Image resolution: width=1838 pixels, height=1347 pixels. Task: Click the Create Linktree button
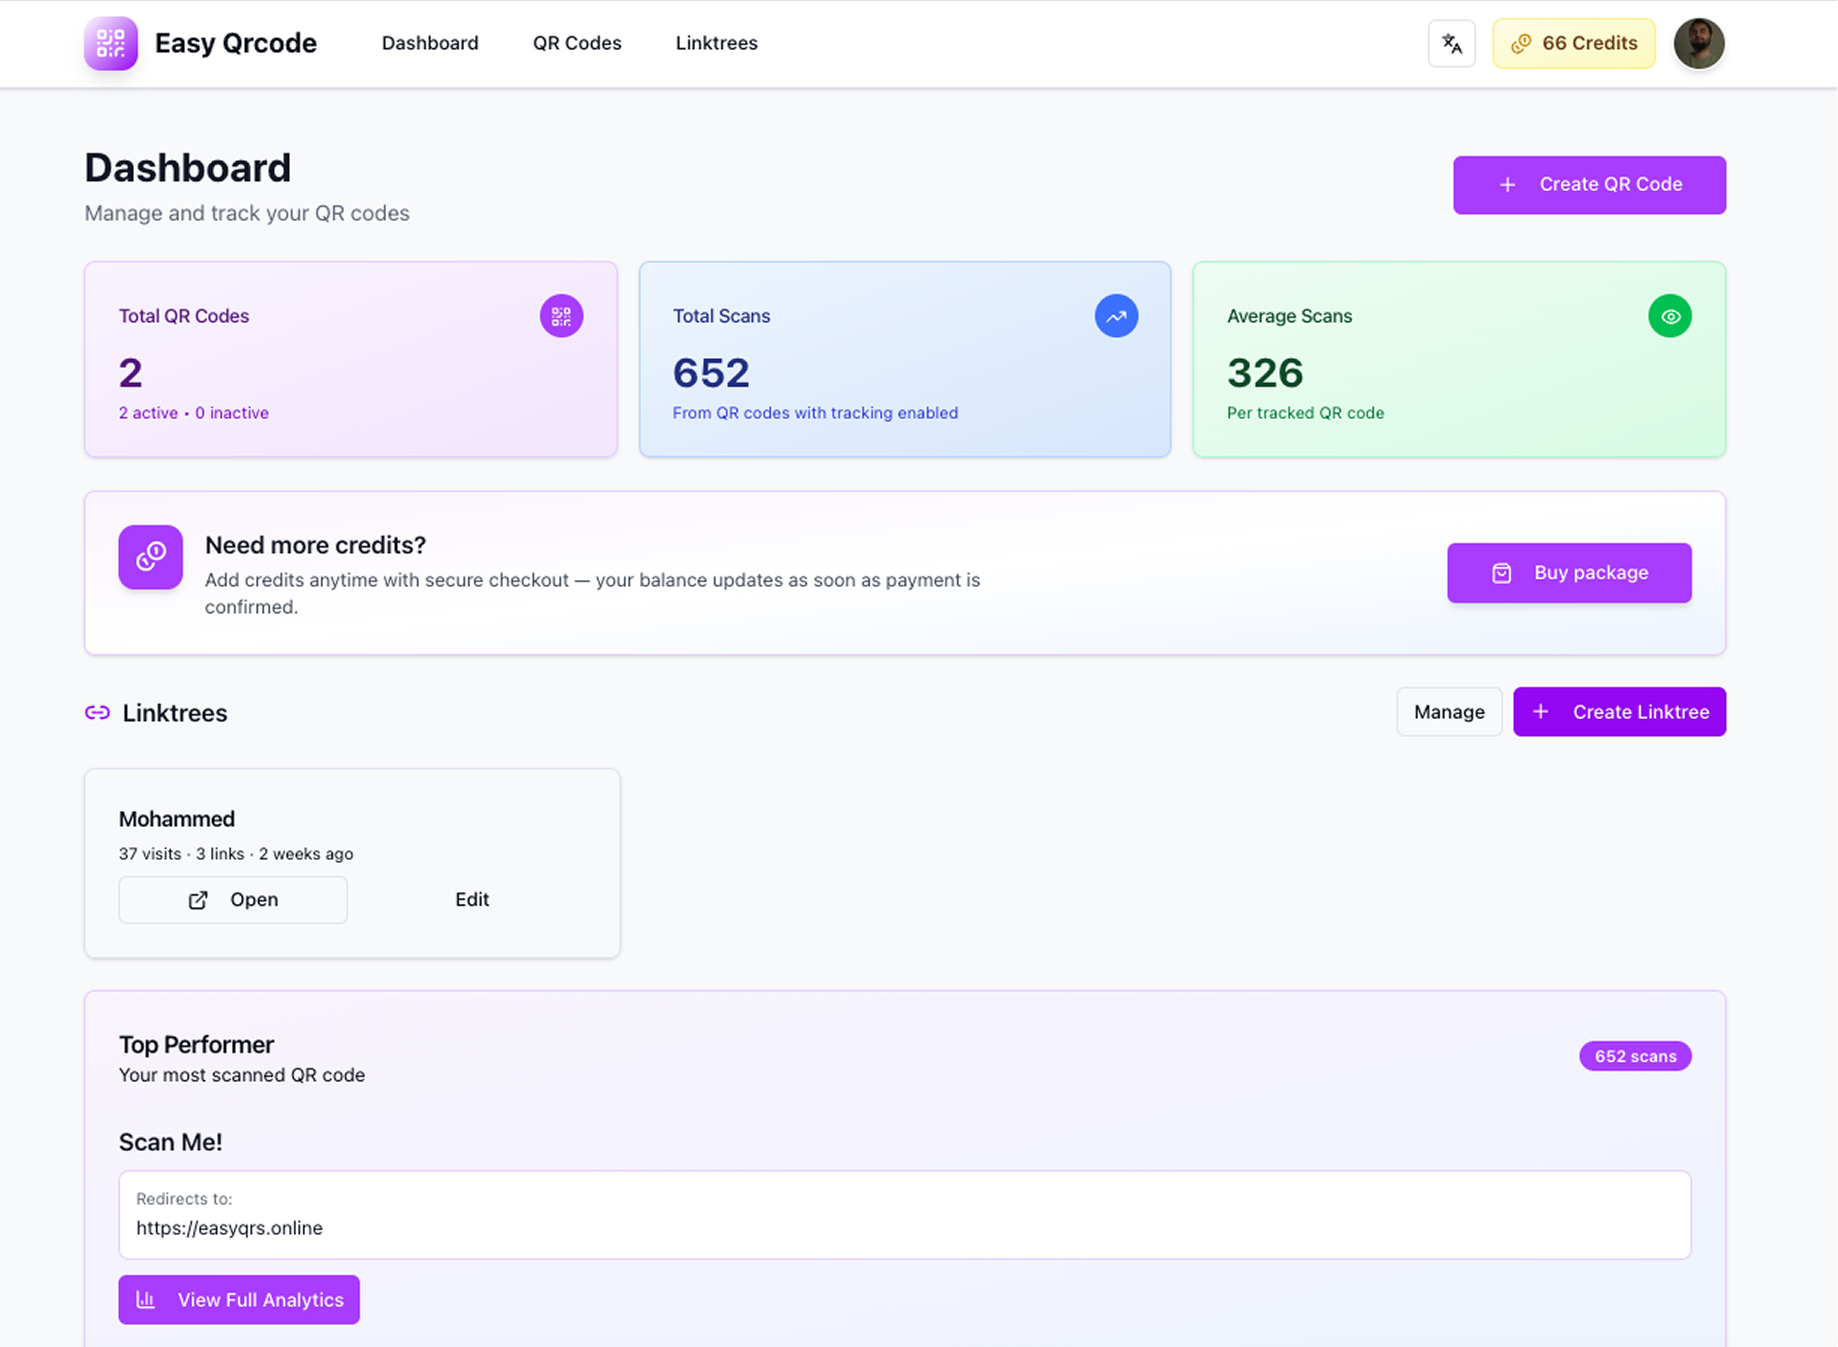pyautogui.click(x=1619, y=712)
